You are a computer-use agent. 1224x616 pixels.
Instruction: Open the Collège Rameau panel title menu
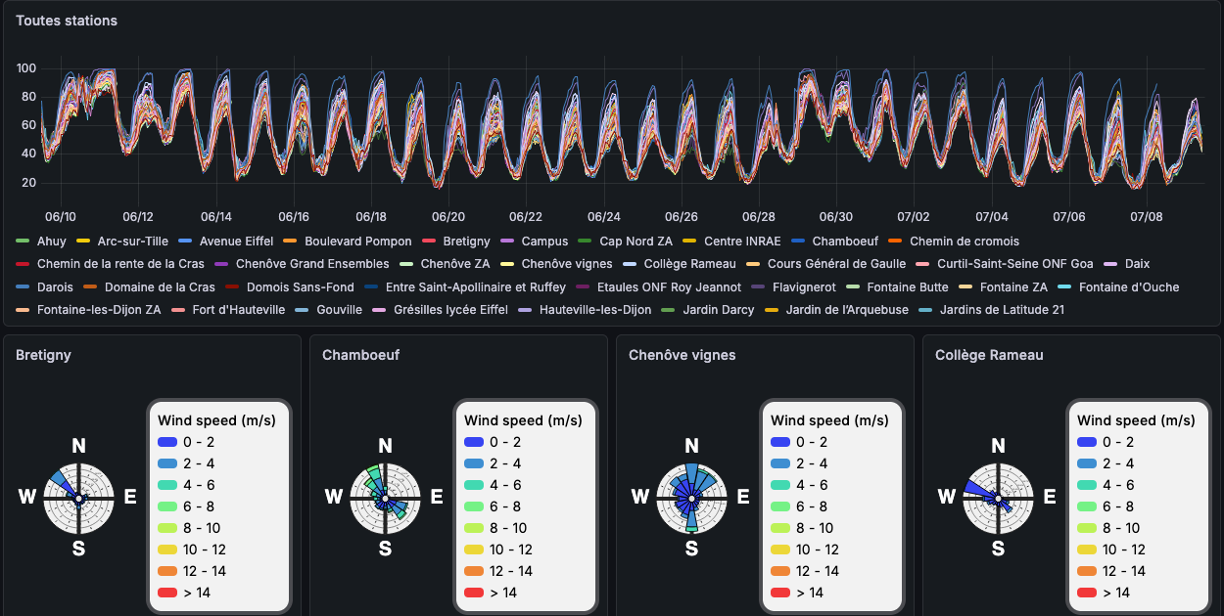coord(989,355)
